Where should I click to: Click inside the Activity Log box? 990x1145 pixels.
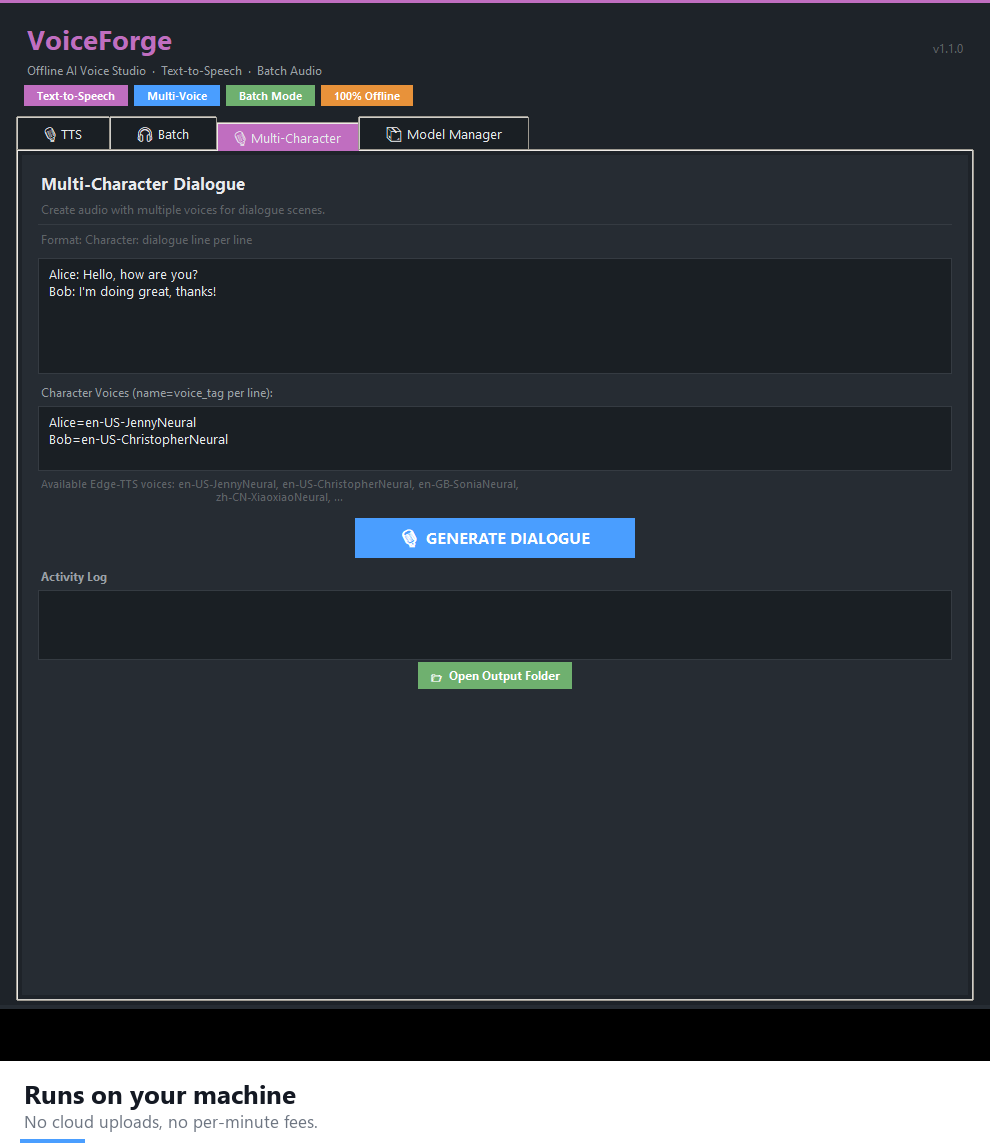coord(494,625)
